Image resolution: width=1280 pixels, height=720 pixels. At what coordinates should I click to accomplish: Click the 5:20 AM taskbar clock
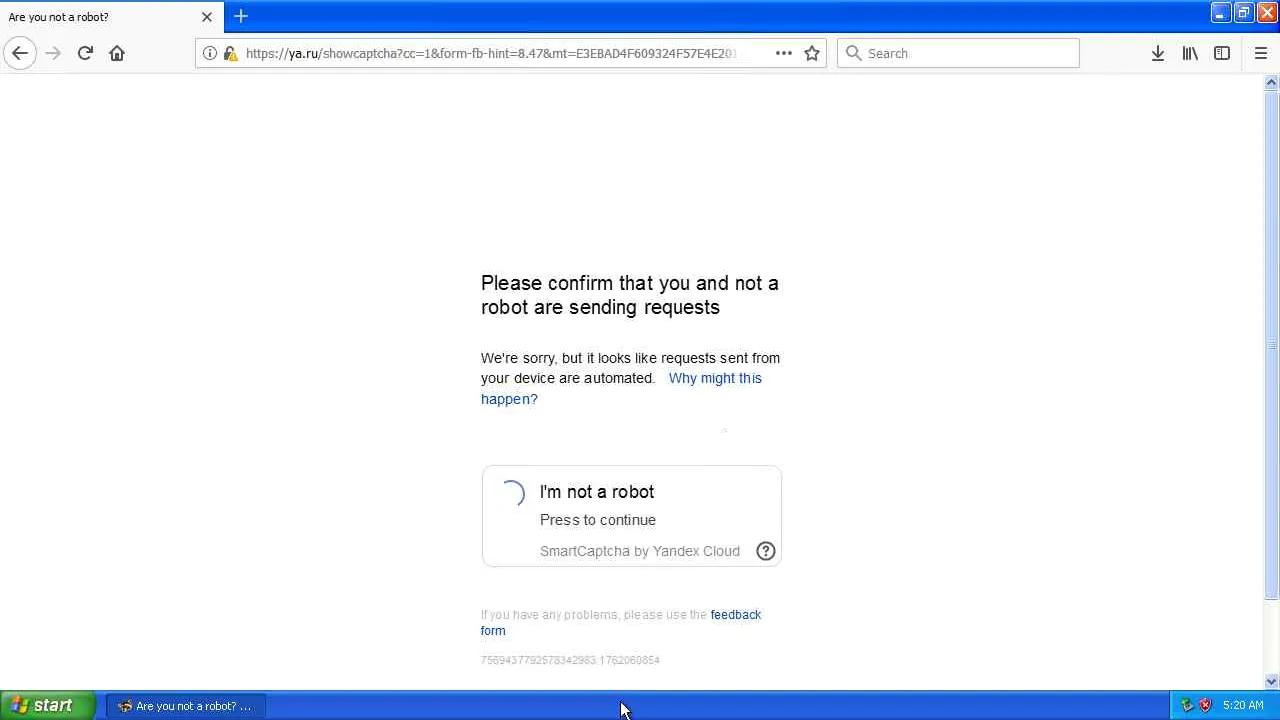pyautogui.click(x=1243, y=705)
